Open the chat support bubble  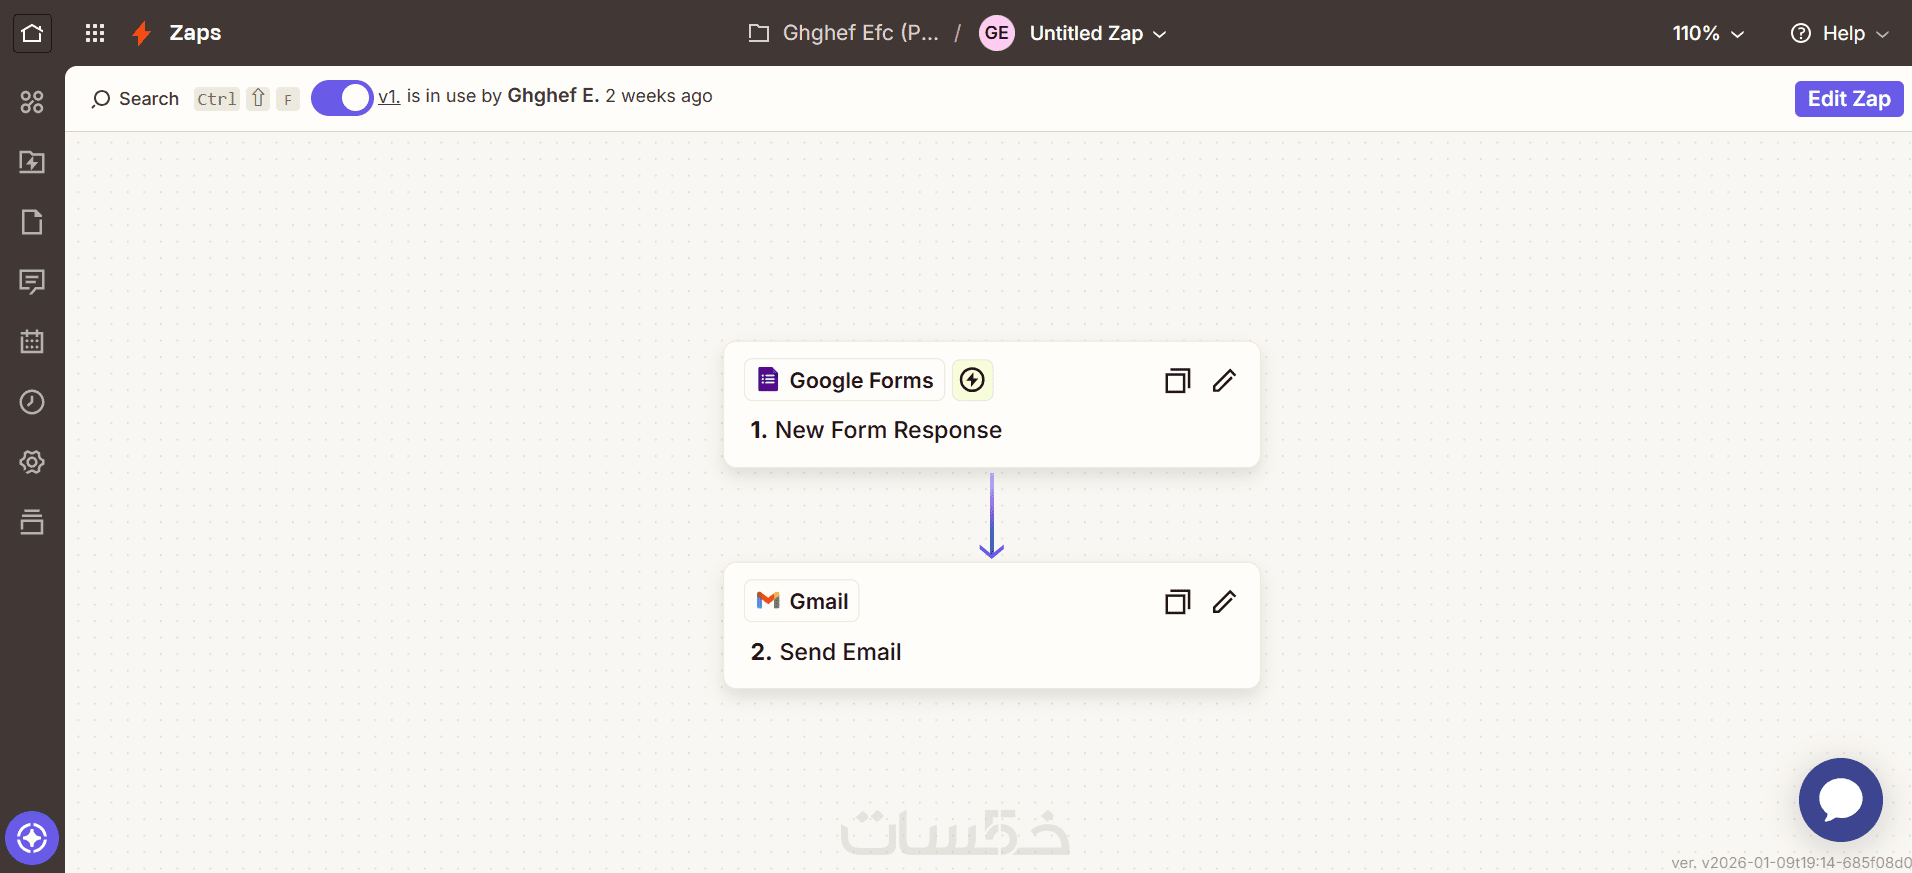[1840, 799]
